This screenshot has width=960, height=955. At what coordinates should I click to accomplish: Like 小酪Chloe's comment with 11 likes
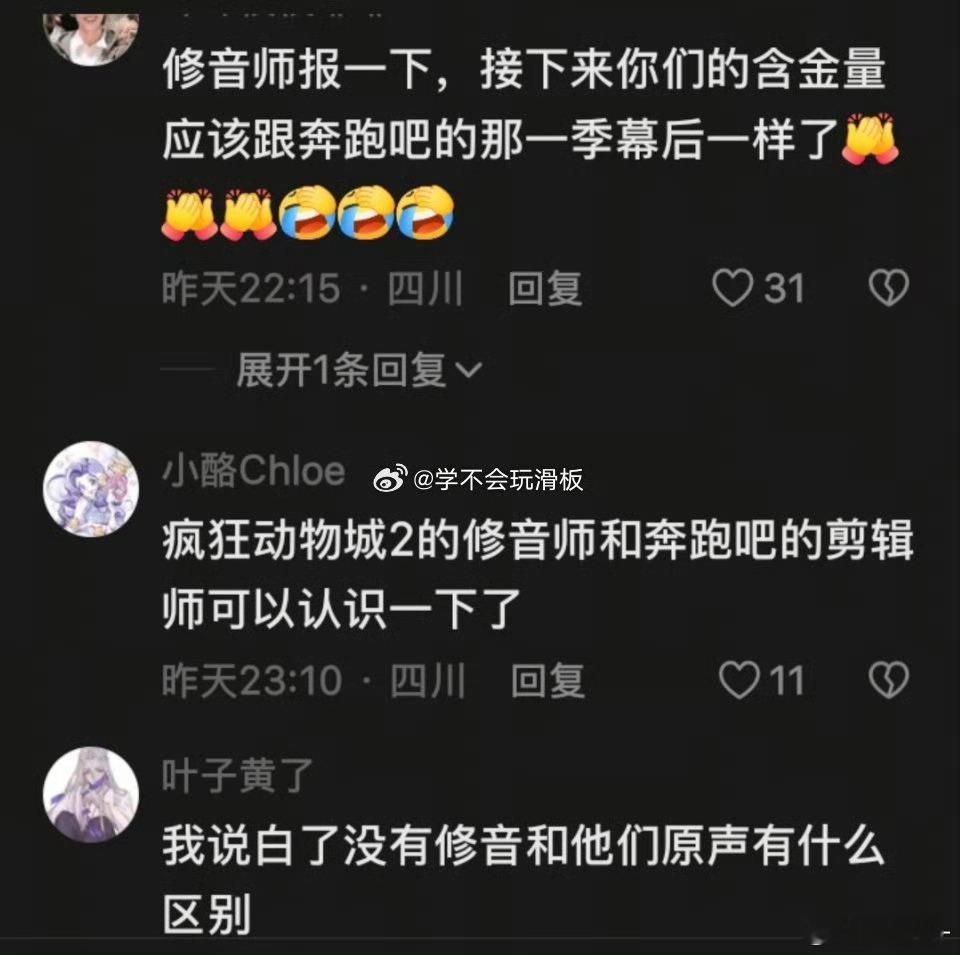[x=738, y=680]
